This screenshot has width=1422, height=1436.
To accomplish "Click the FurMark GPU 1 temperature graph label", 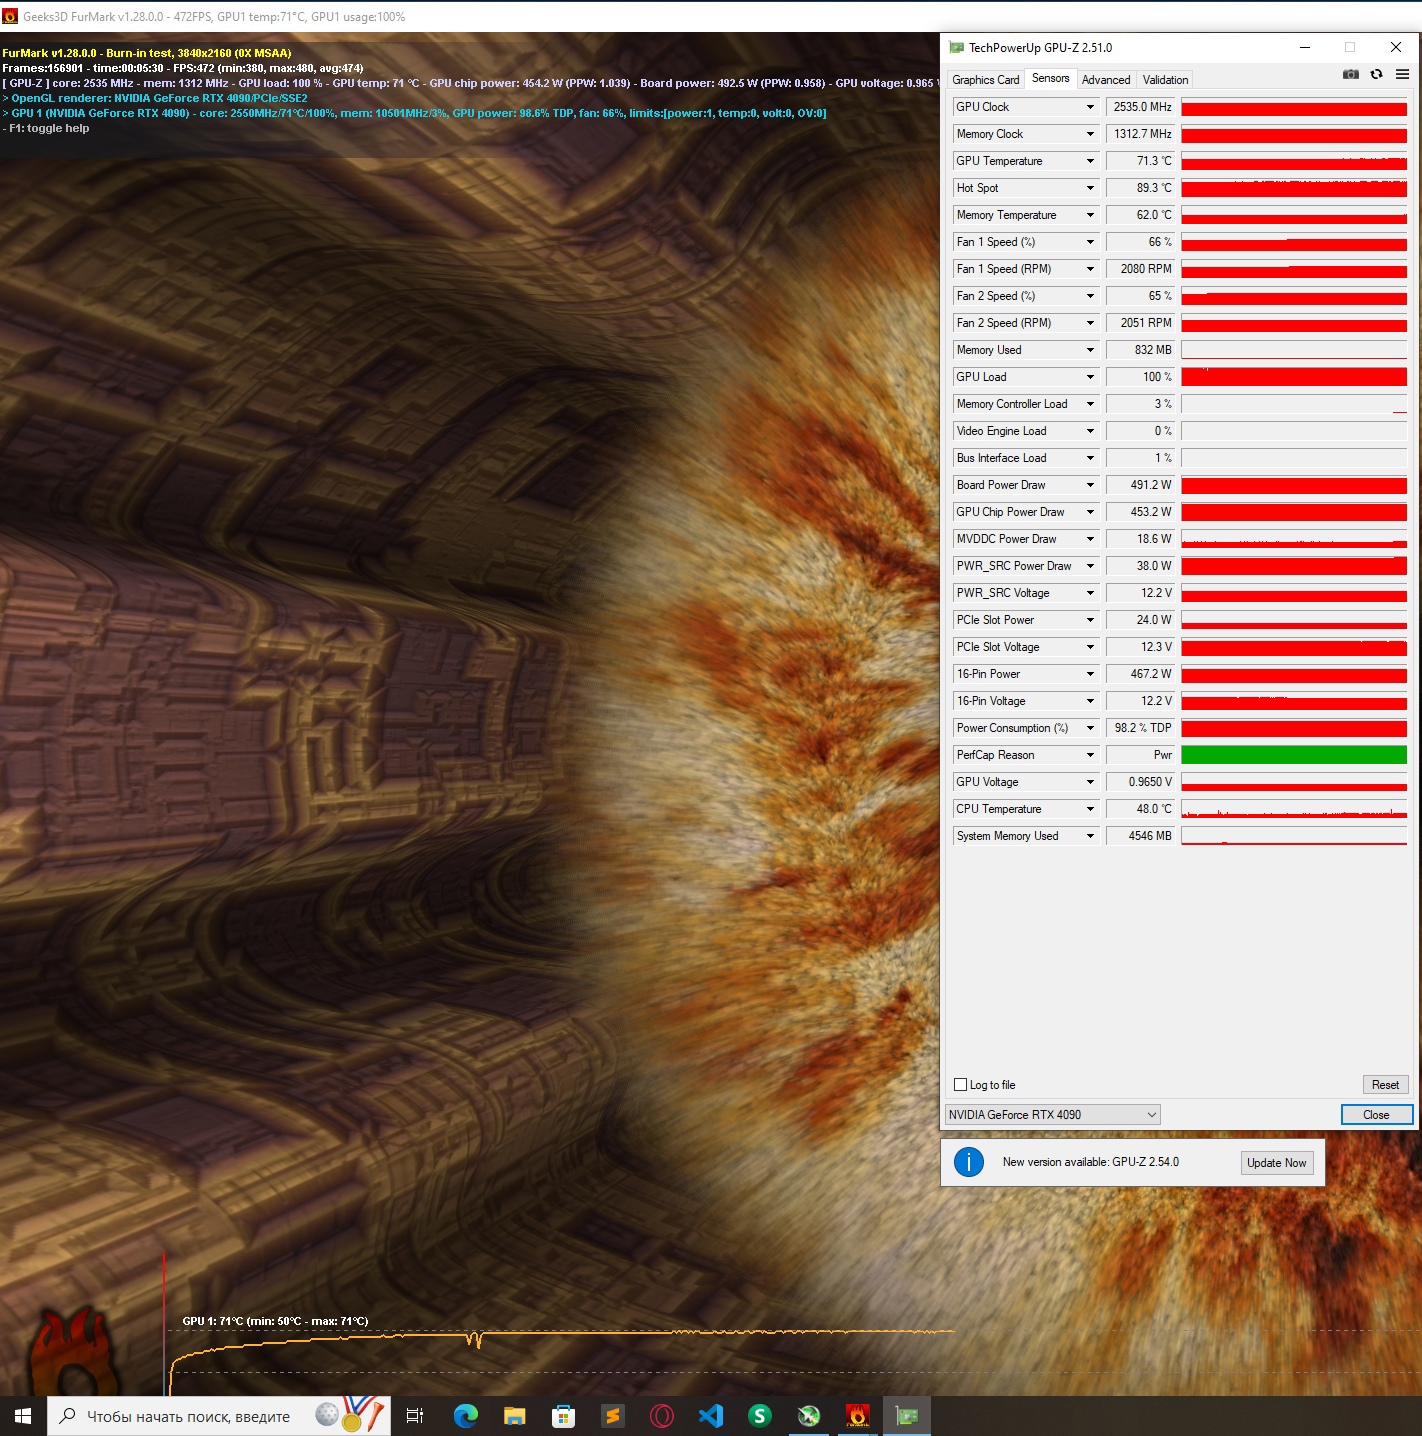I will (275, 1321).
